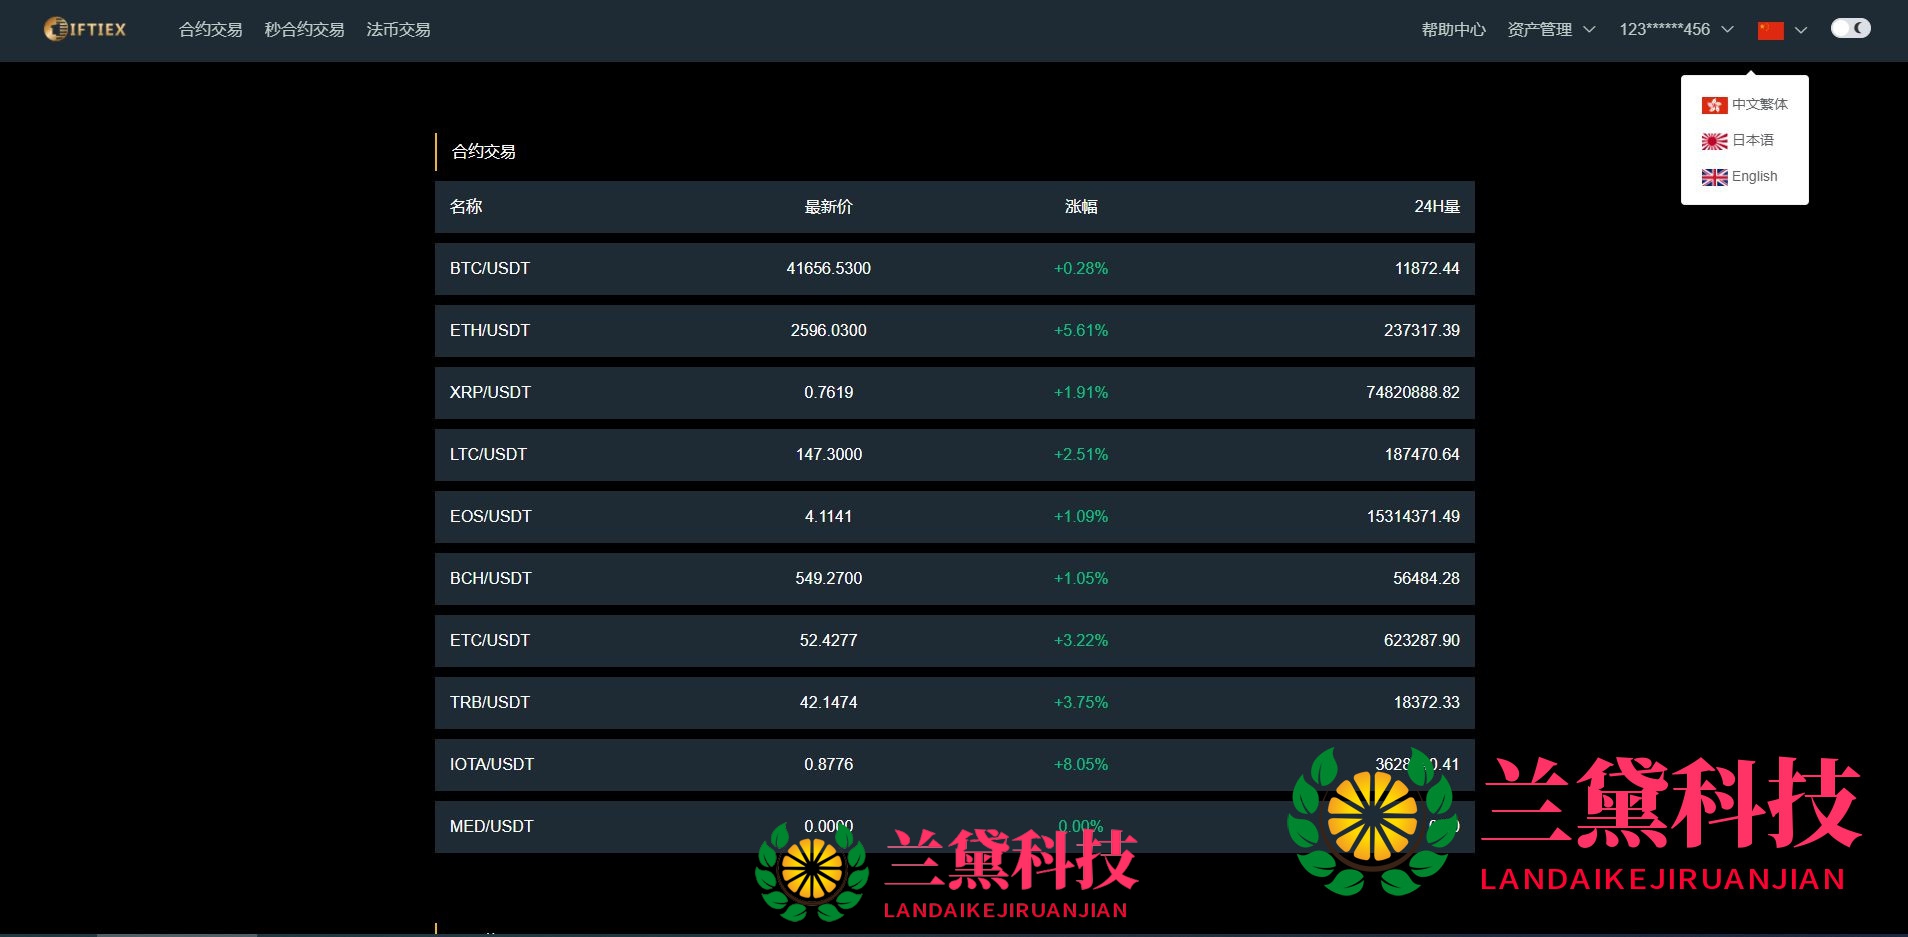Screen dimensions: 1908x937
Task: Click the 涨幅 column header
Action: (1081, 207)
